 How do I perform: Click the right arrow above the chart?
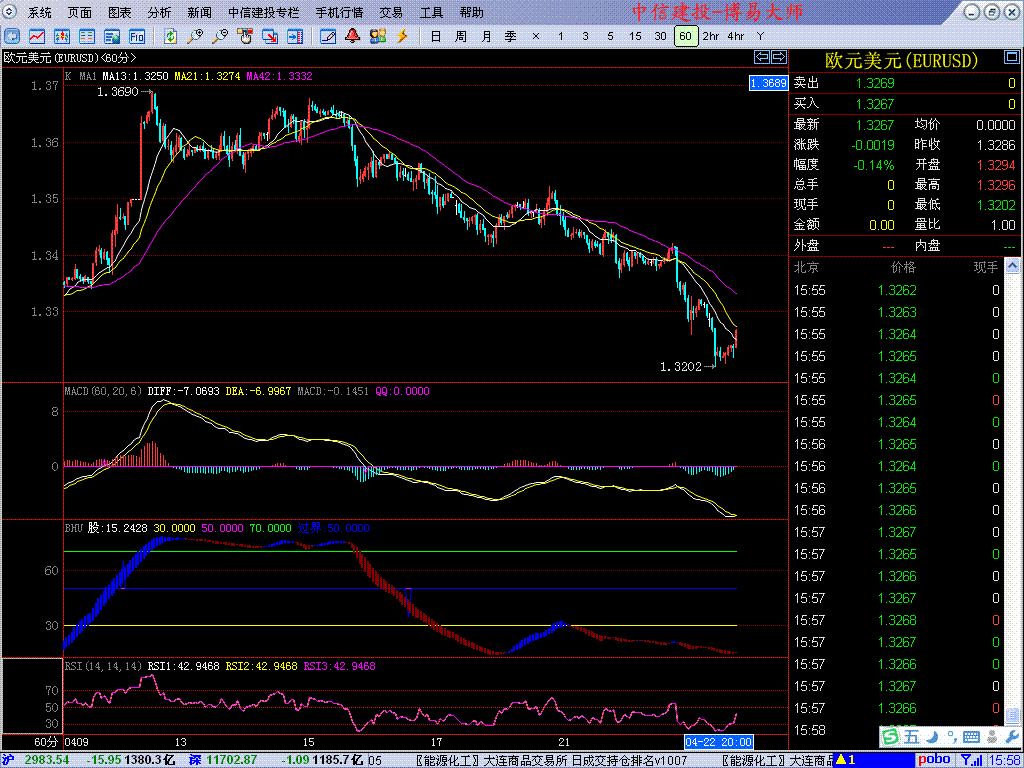(777, 57)
